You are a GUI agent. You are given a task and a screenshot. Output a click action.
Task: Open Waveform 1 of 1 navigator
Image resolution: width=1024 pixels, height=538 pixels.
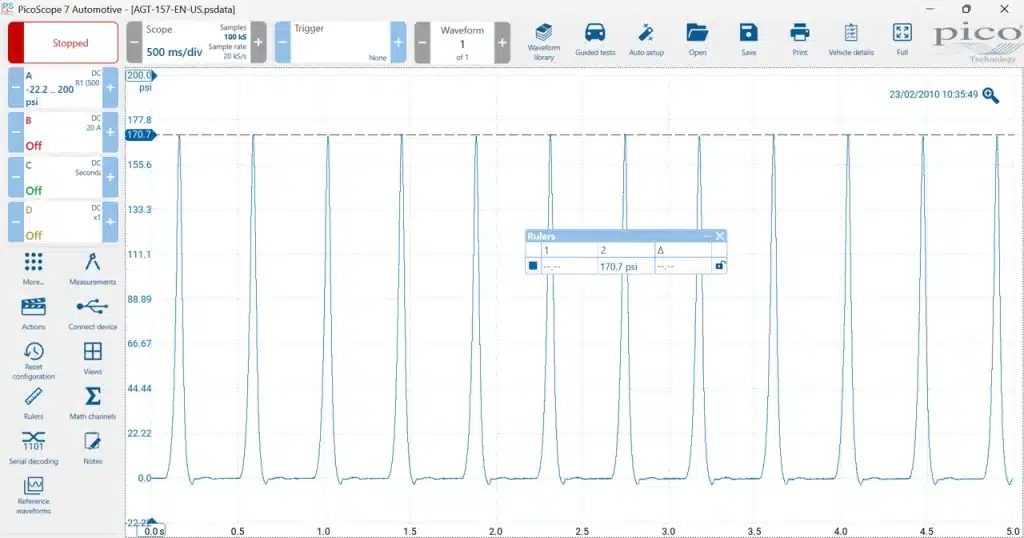[x=462, y=42]
